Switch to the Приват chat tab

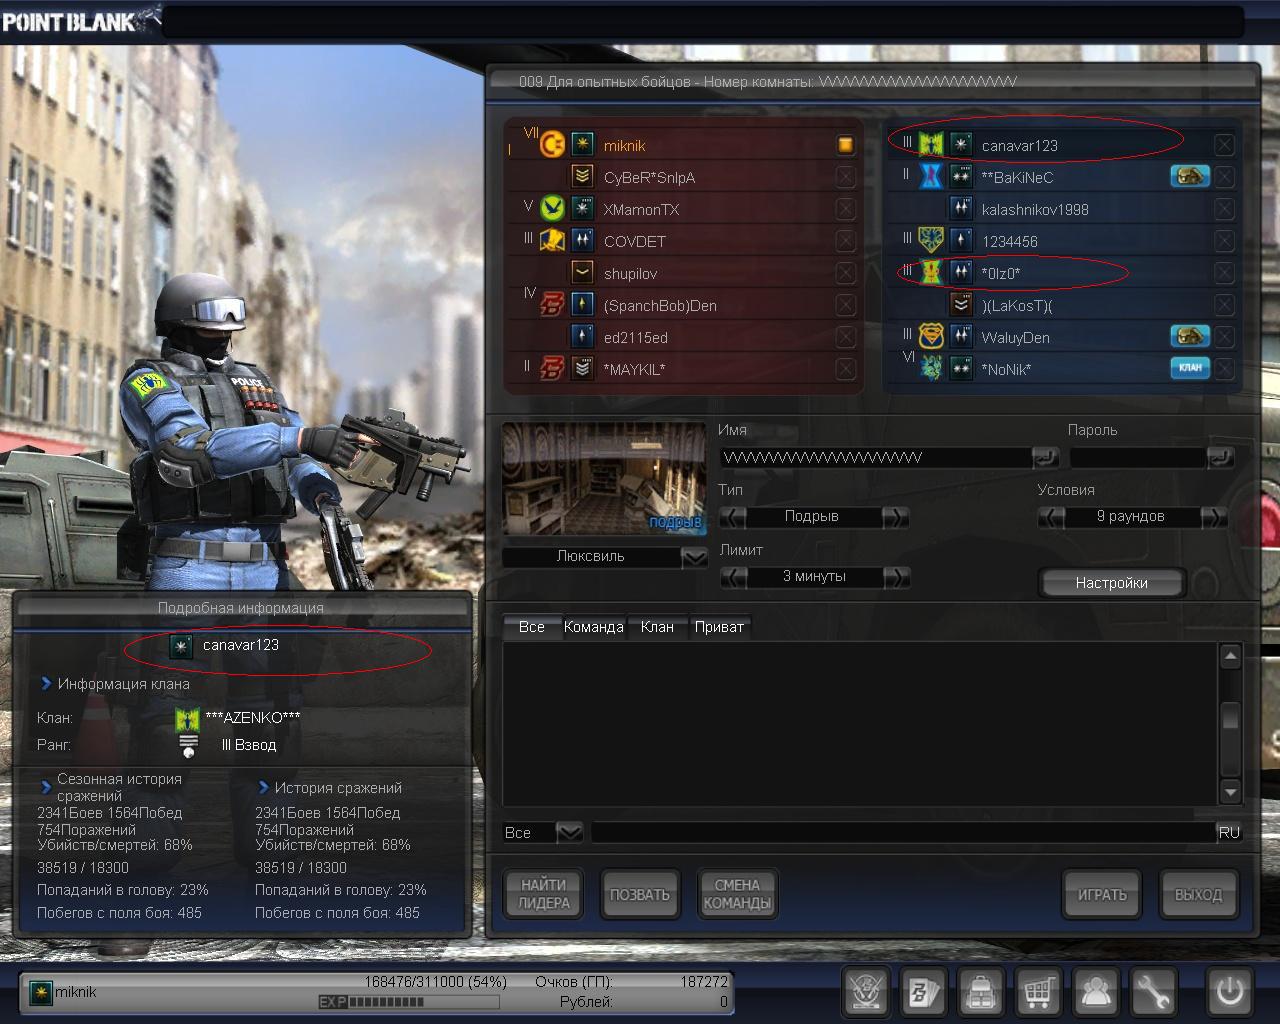(718, 627)
